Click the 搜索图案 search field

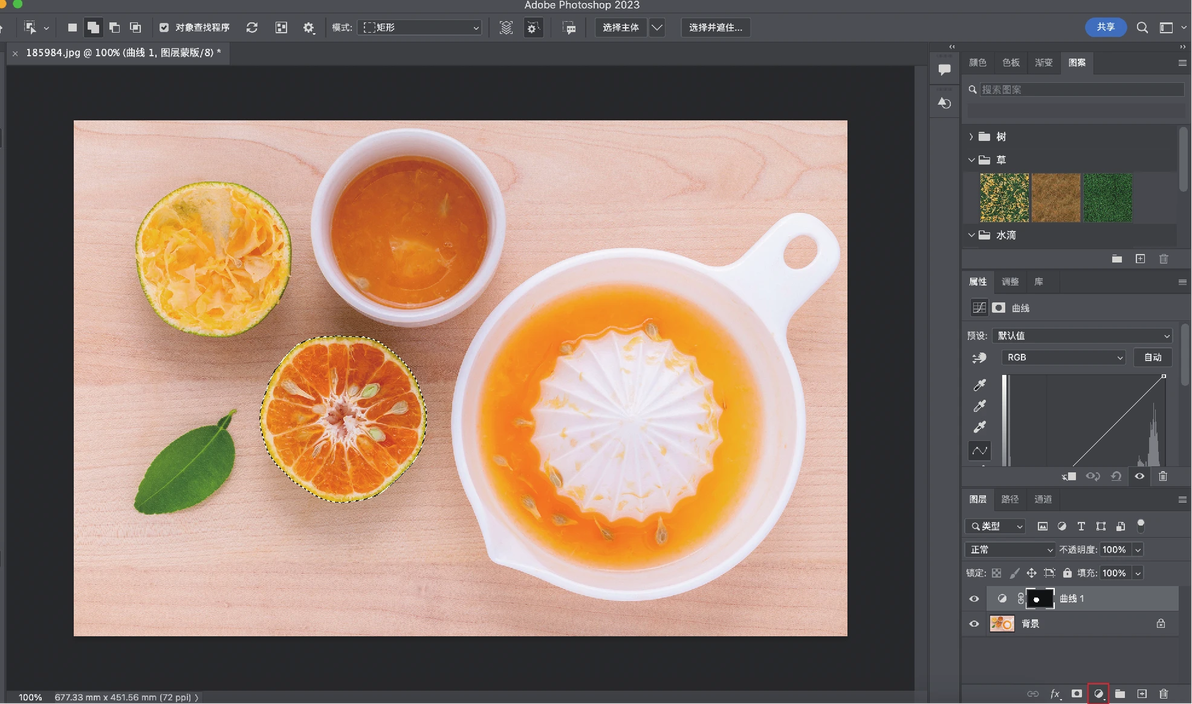tap(1079, 90)
